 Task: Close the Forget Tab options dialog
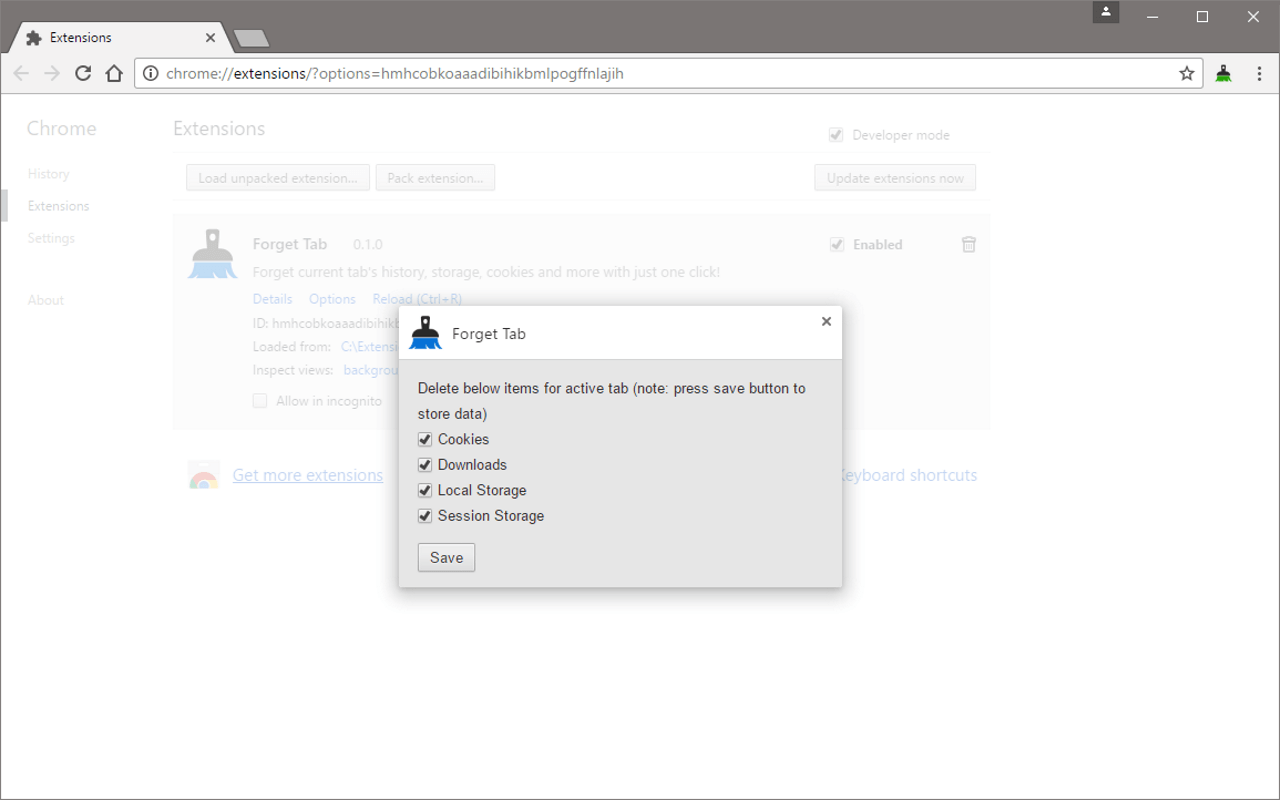click(826, 321)
